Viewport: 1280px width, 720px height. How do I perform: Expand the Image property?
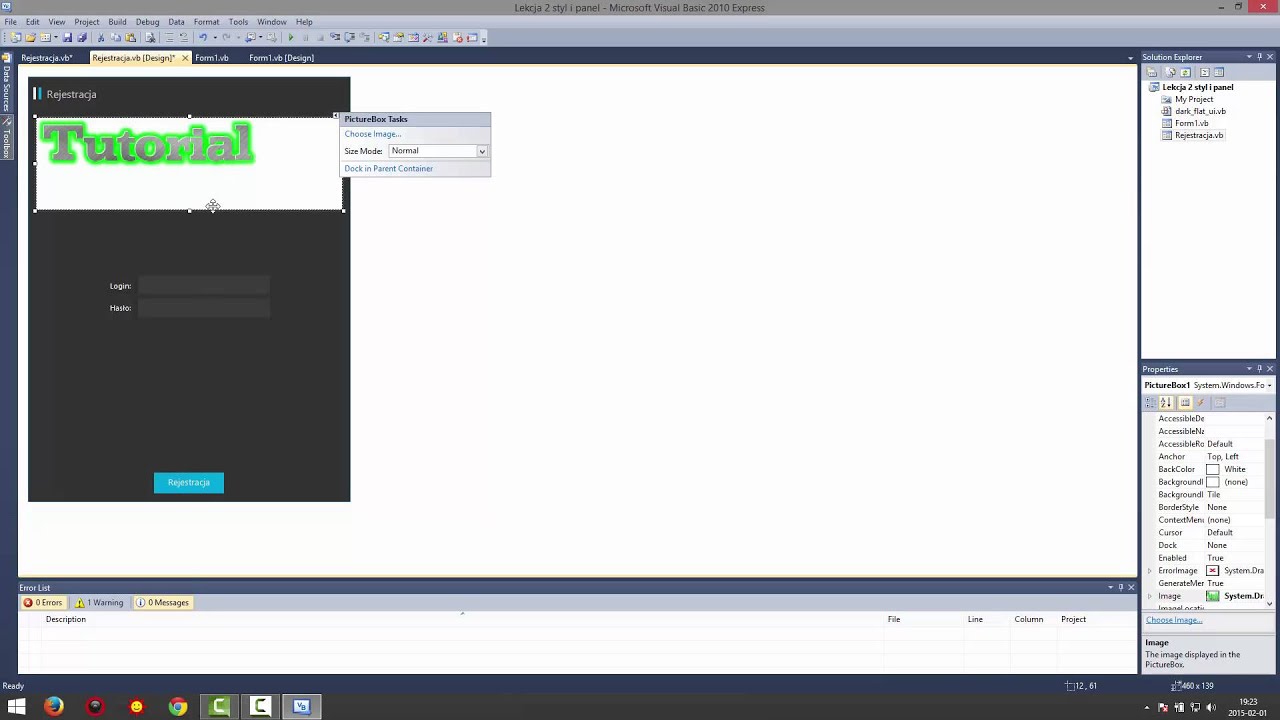[1149, 596]
